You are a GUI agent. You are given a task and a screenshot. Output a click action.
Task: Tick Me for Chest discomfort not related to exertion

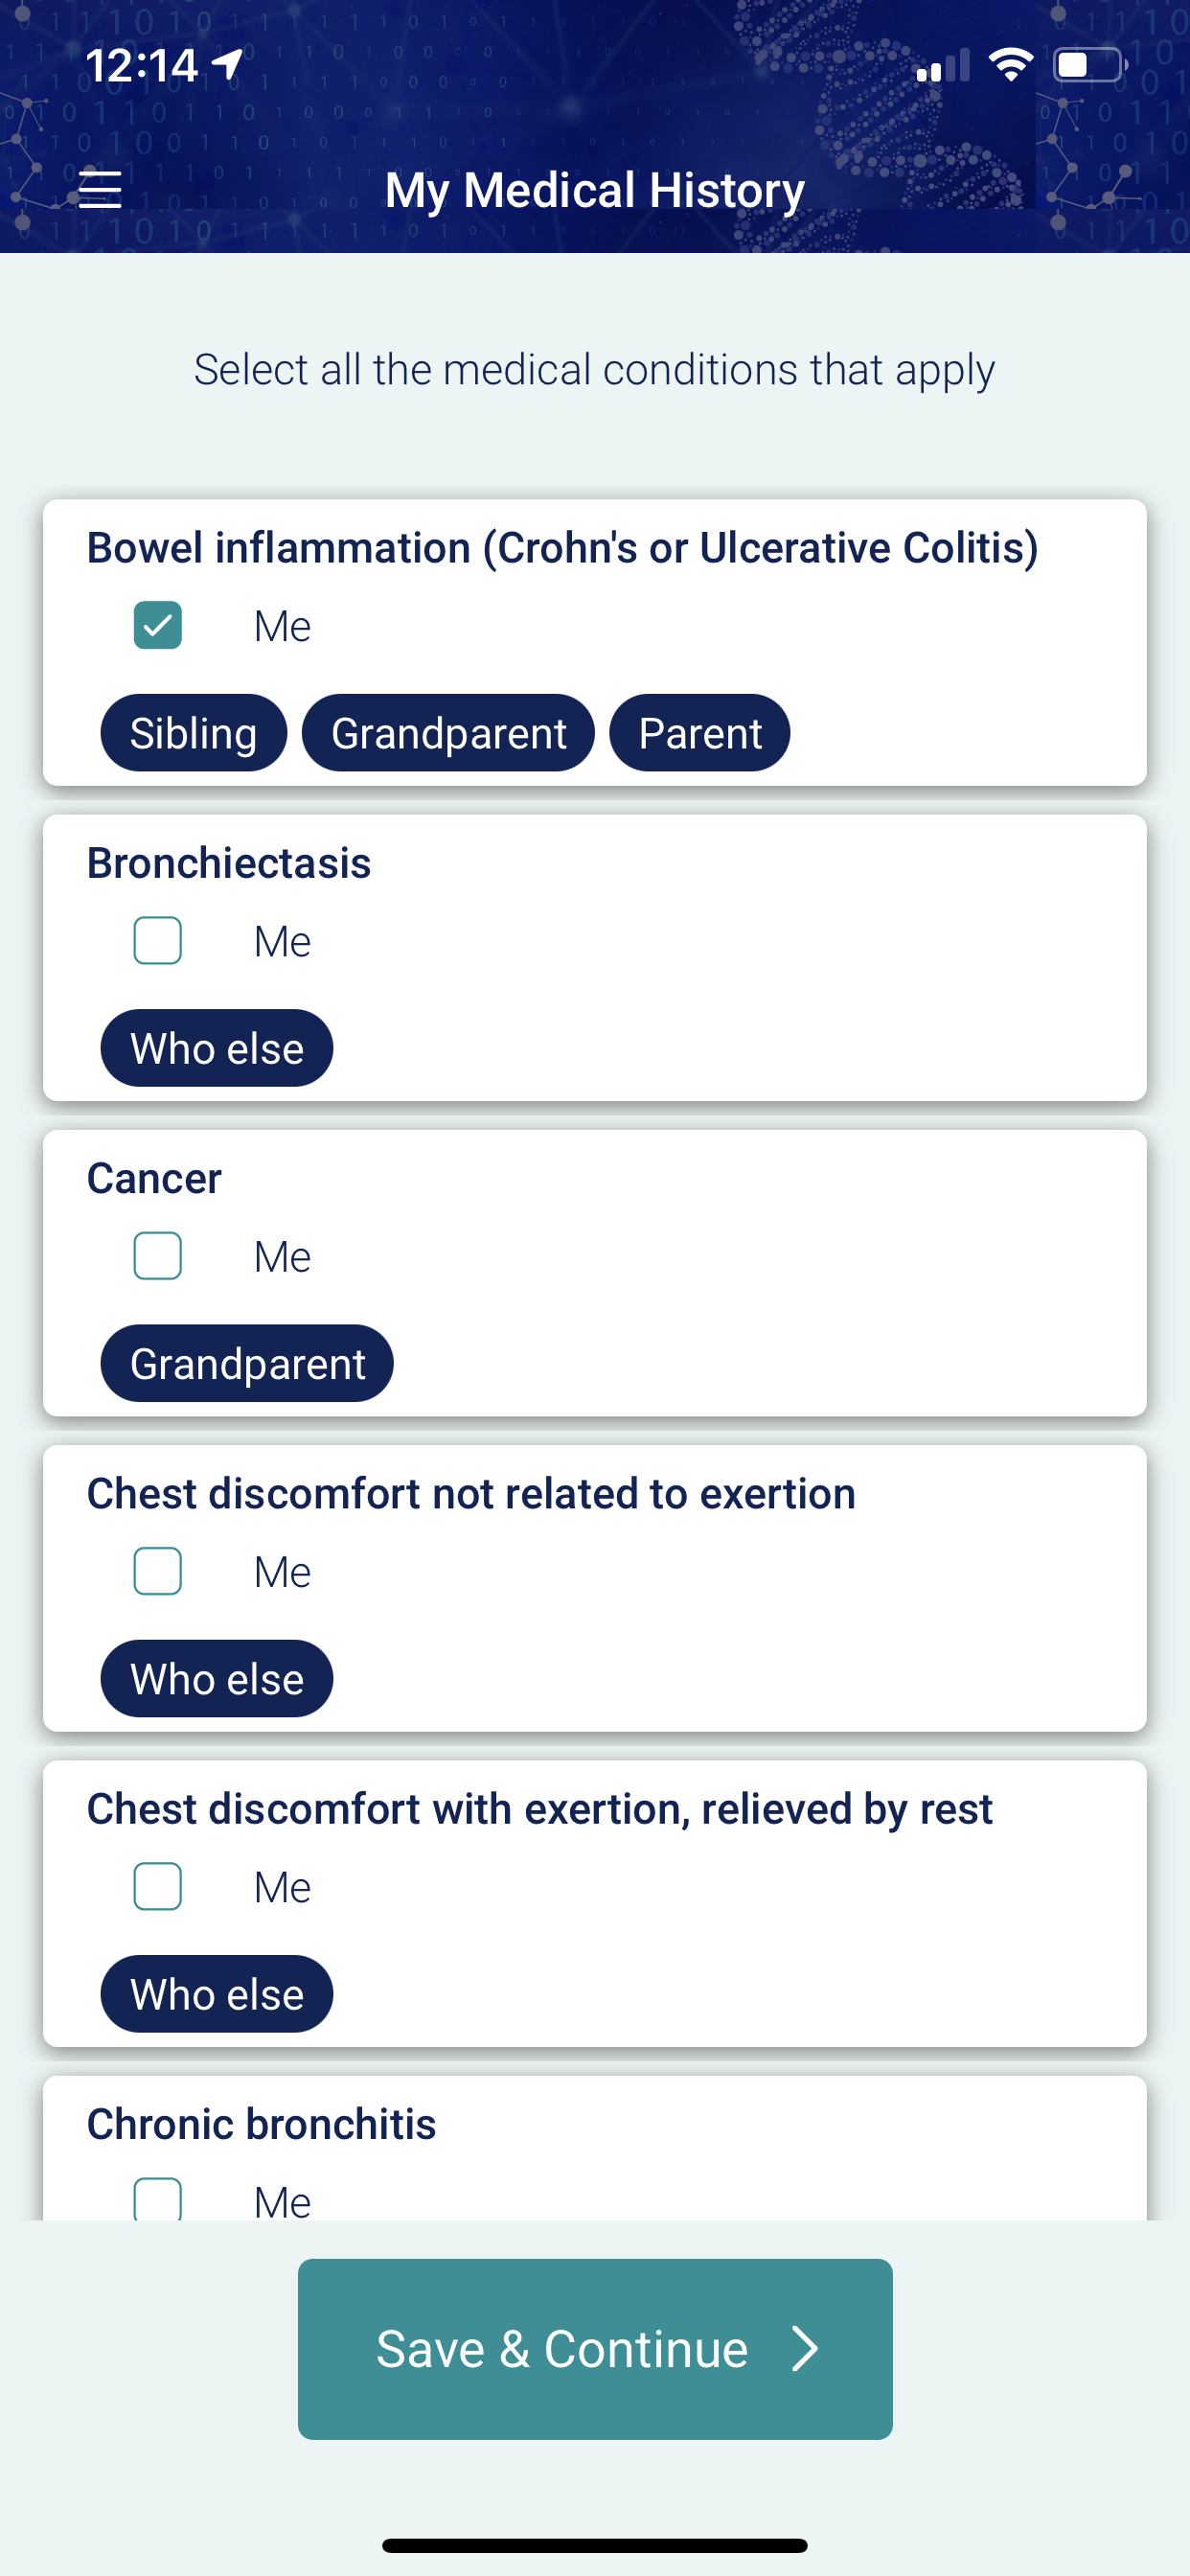pyautogui.click(x=157, y=1571)
